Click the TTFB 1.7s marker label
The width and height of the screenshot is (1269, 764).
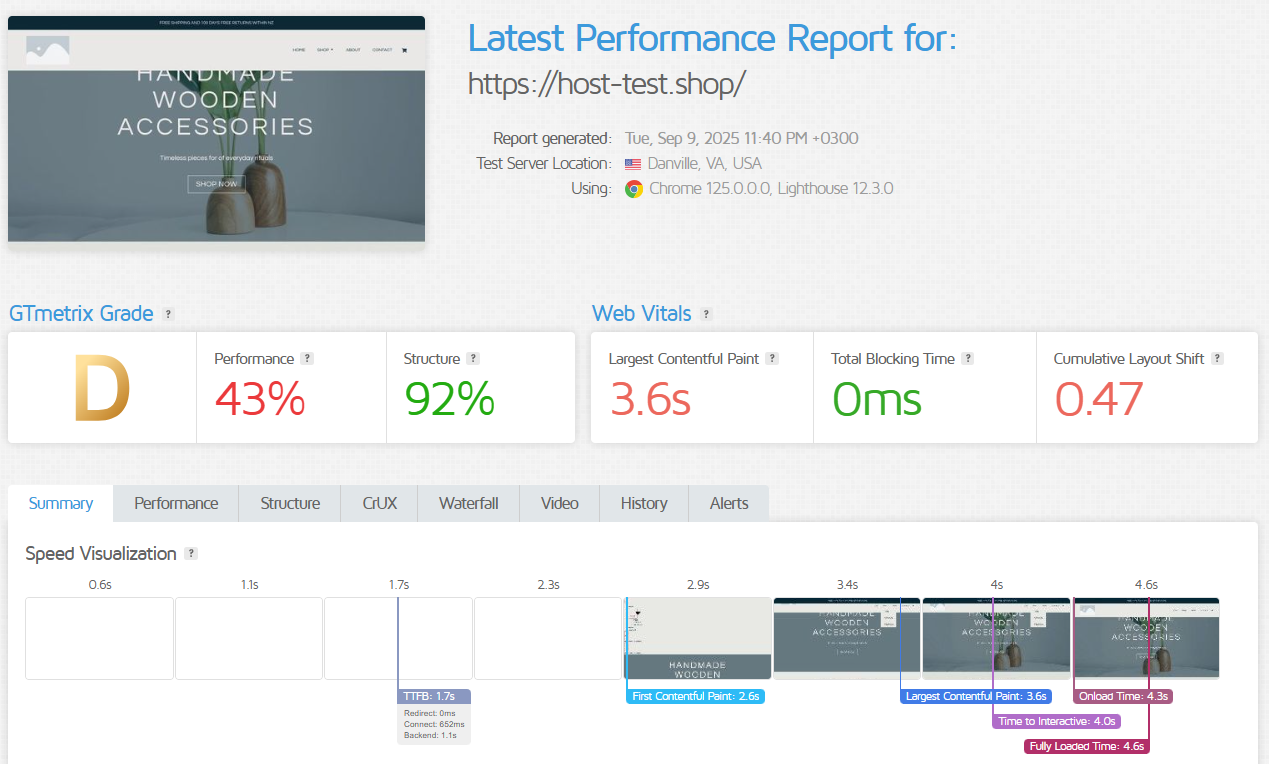click(433, 696)
